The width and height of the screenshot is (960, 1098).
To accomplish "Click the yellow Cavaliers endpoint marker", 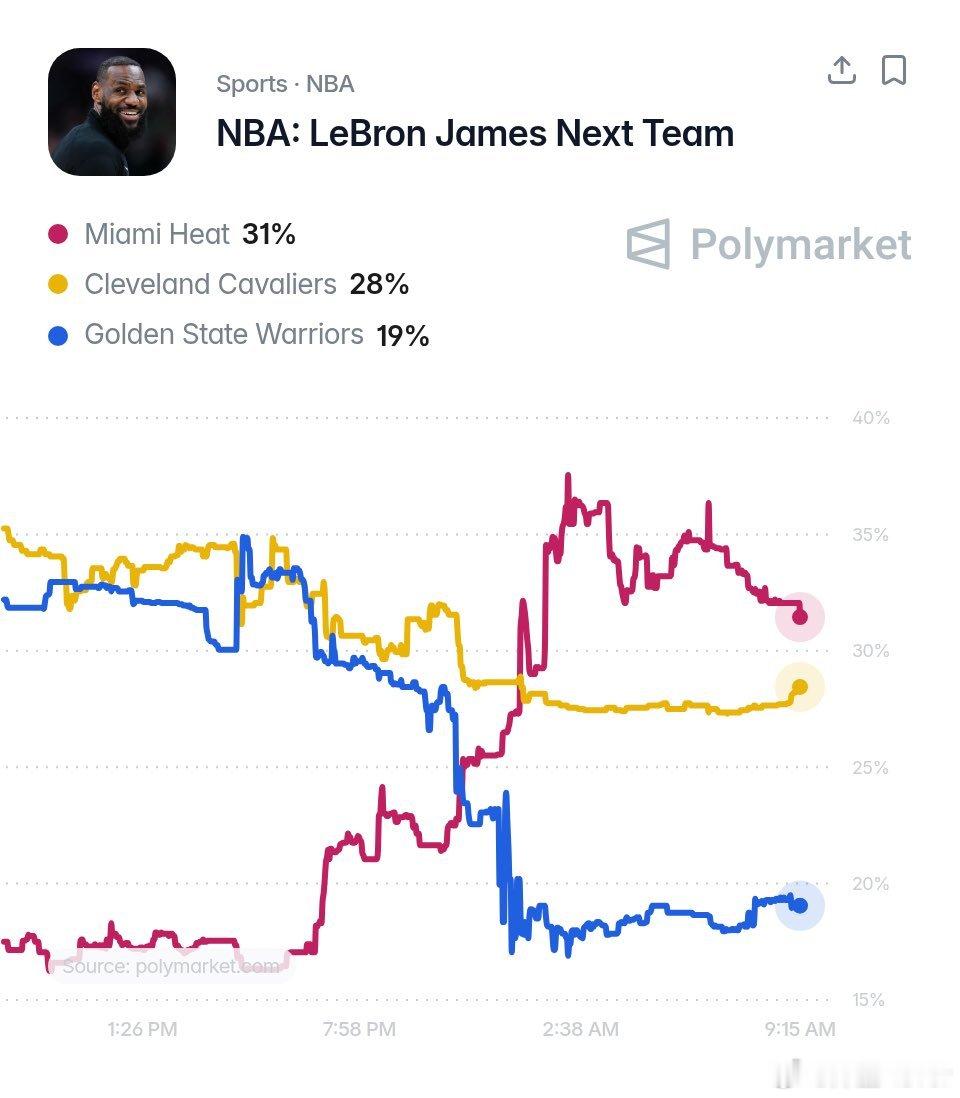I will click(x=800, y=687).
